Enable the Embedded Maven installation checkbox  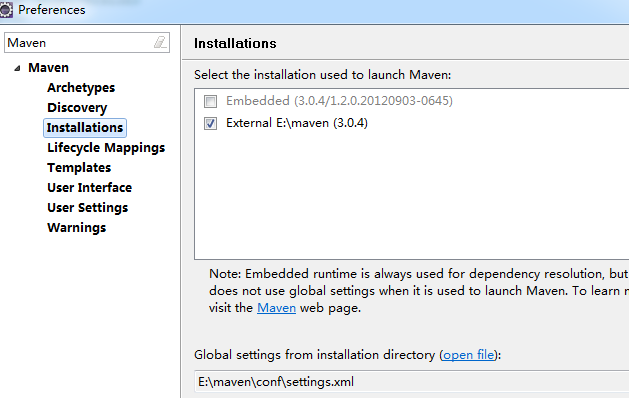click(210, 101)
